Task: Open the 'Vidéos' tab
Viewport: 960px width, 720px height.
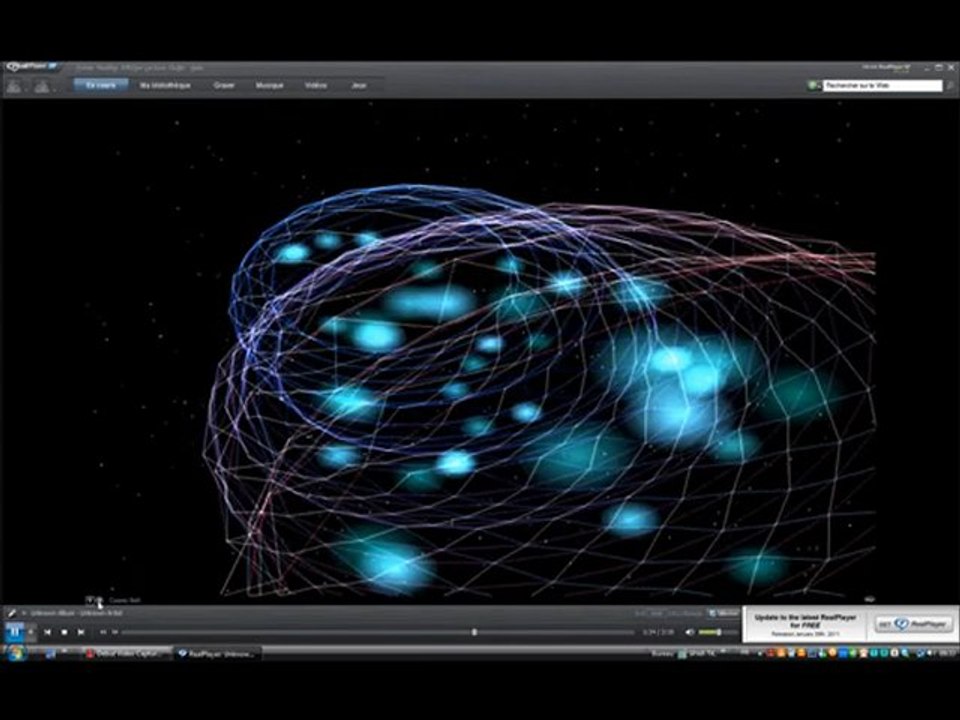Action: 316,85
